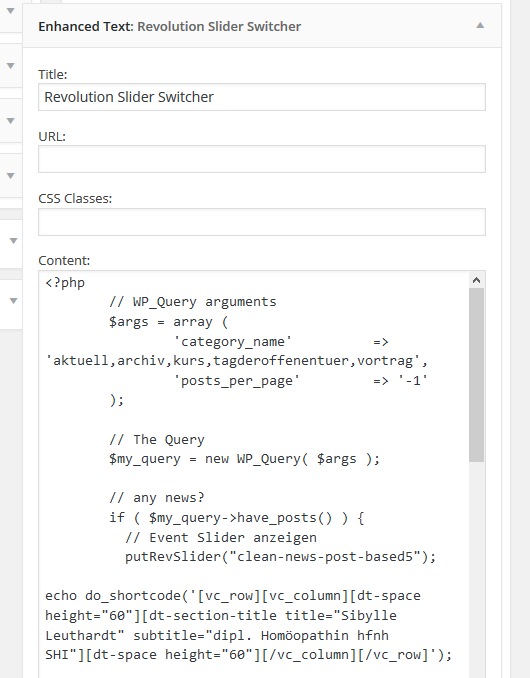Viewport: 530px width, 678px height.
Task: Collapse the Enhanced Text widget with the arrow
Action: tap(480, 26)
